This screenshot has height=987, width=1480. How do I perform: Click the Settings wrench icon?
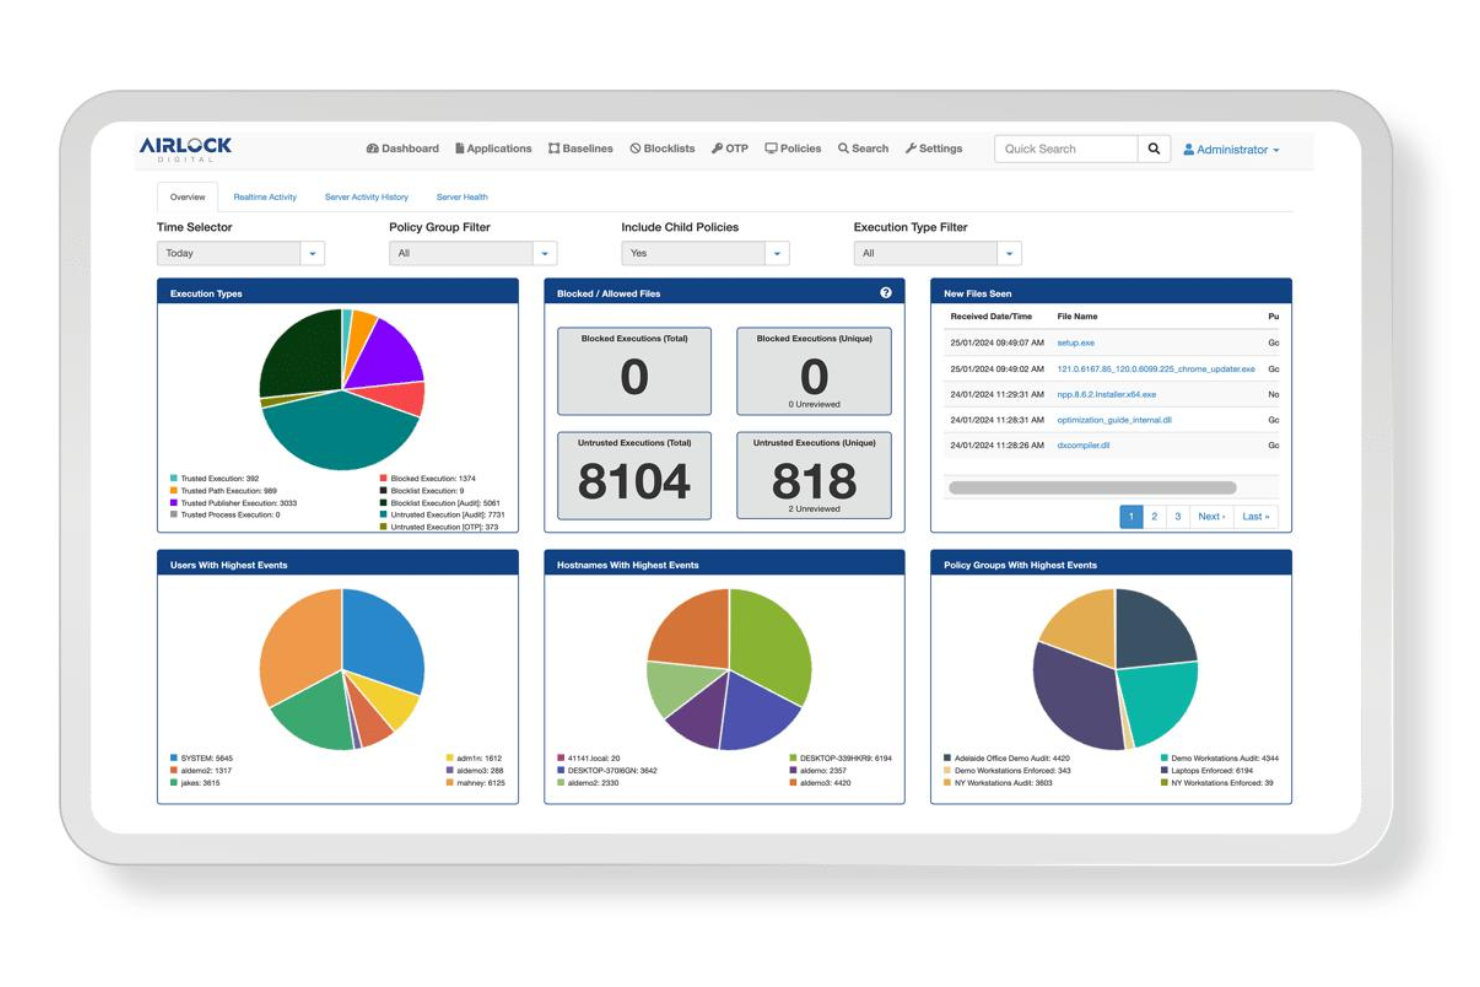(x=909, y=148)
